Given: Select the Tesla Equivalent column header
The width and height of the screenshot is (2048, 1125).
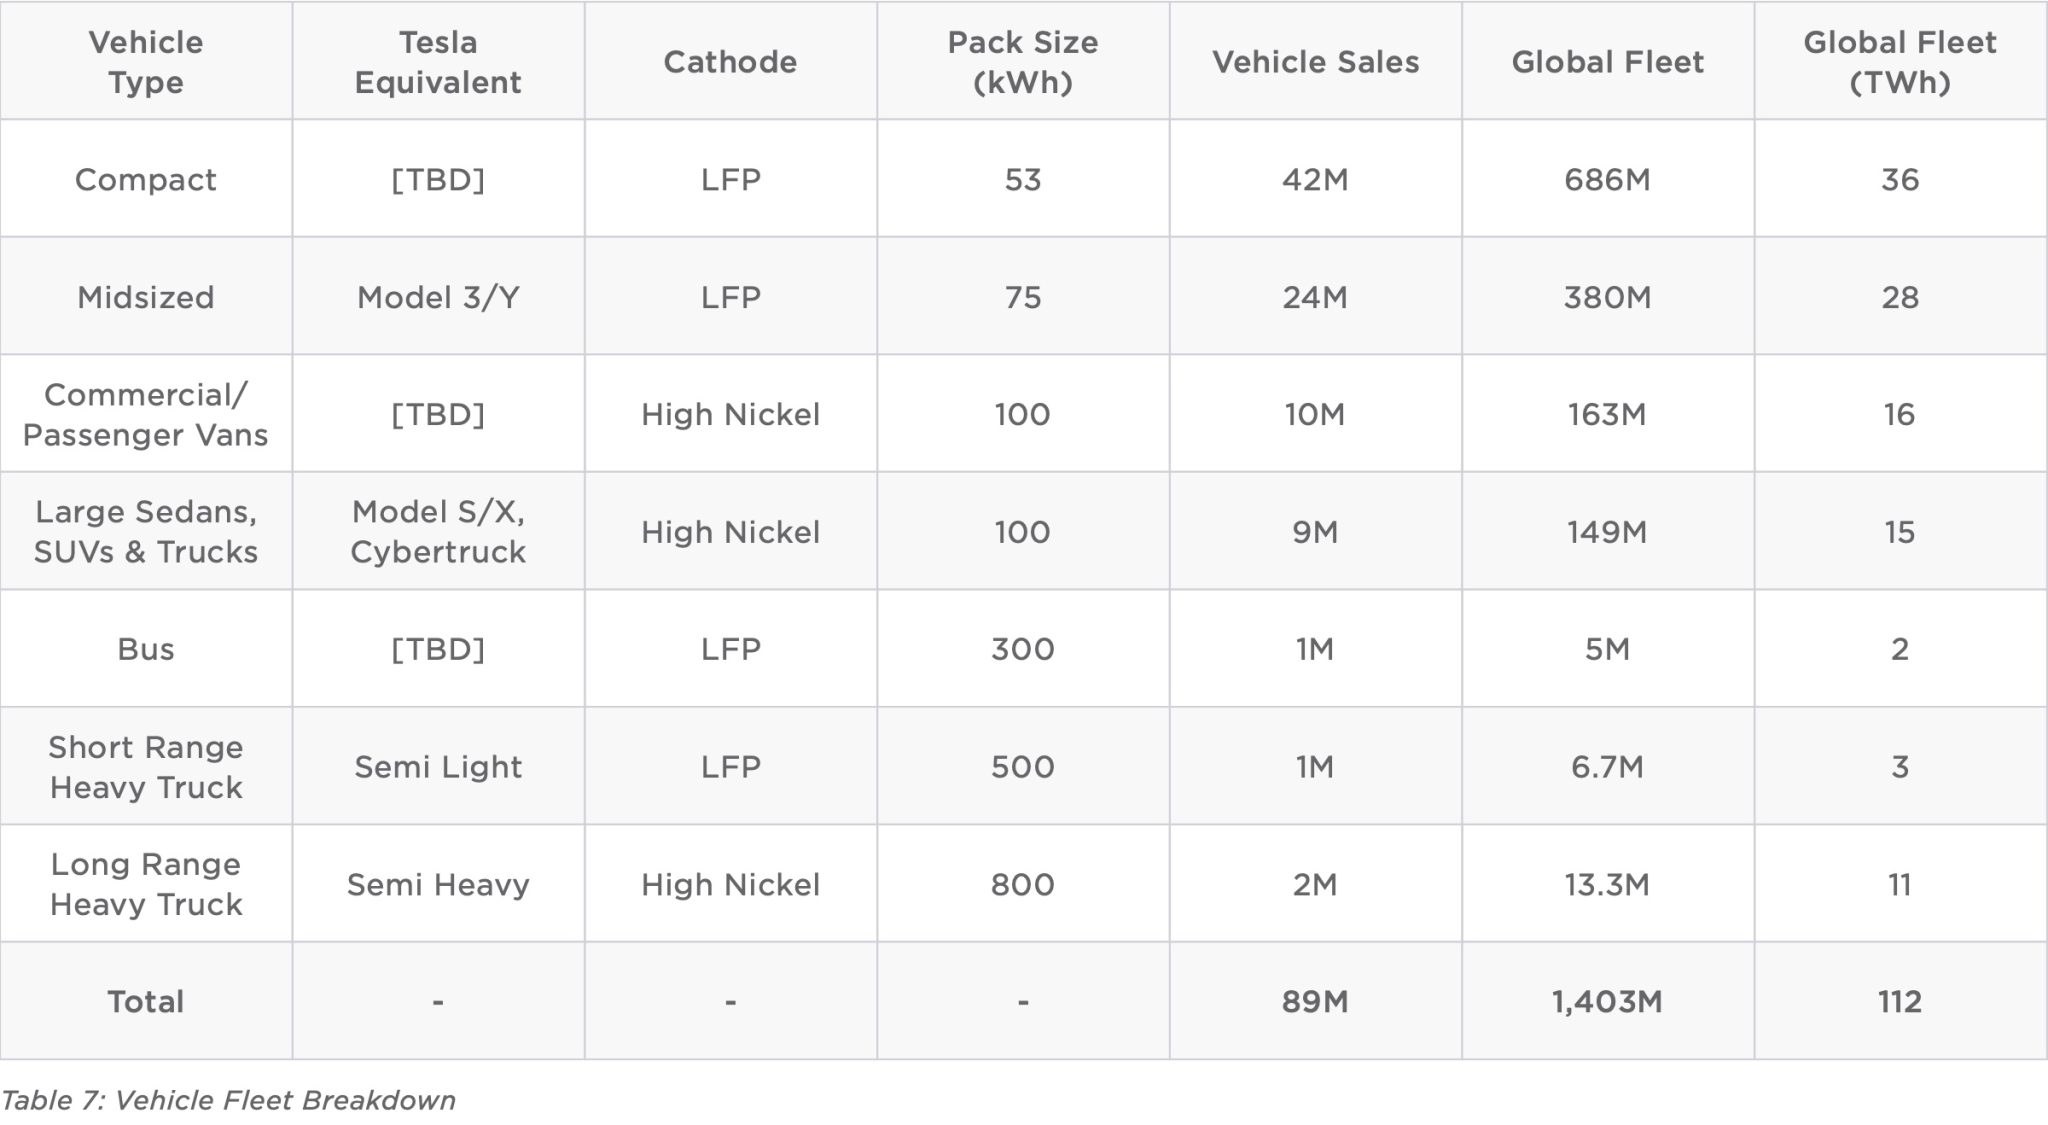Looking at the screenshot, I should click(438, 62).
